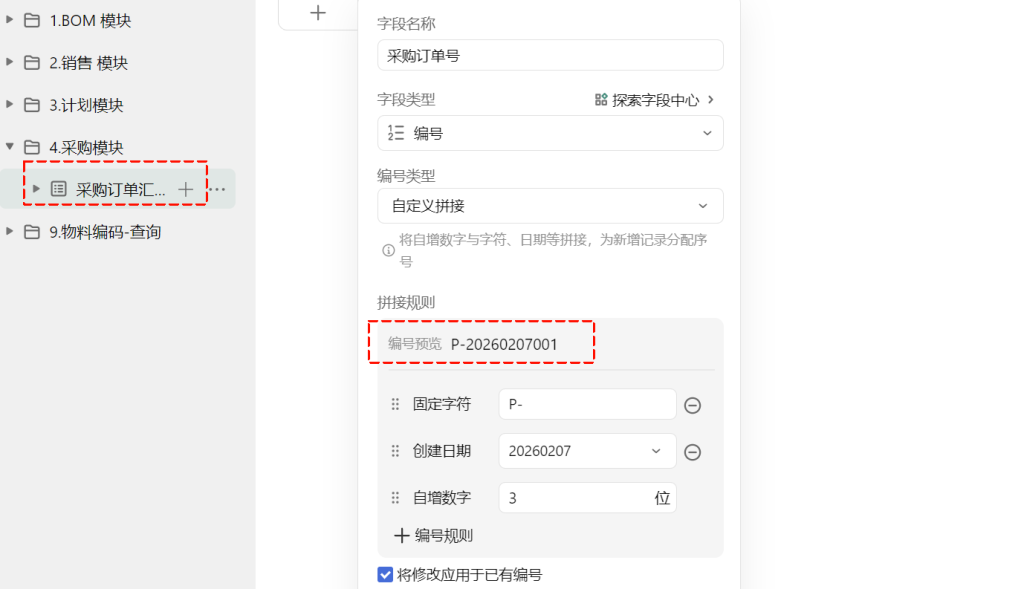Click drag handle of 创建日期 row
This screenshot has width=1024, height=589.
[x=395, y=451]
